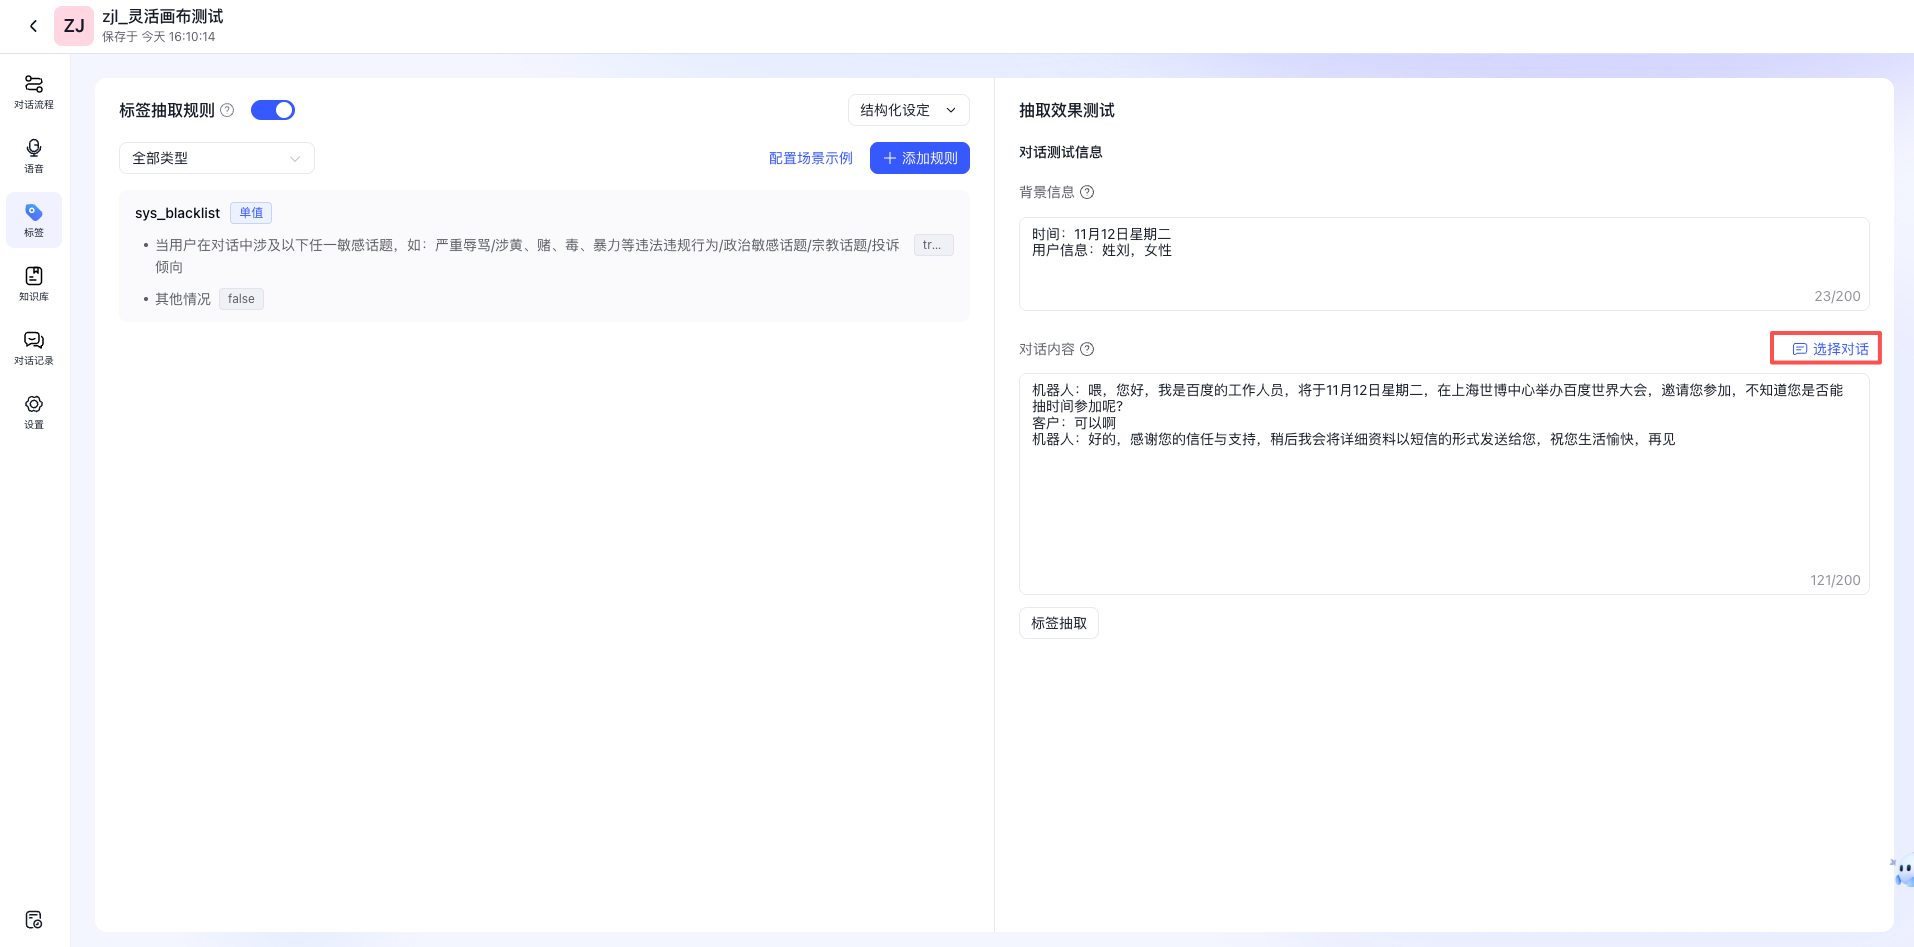
Task: Click the 配置场景示例 link
Action: (810, 158)
